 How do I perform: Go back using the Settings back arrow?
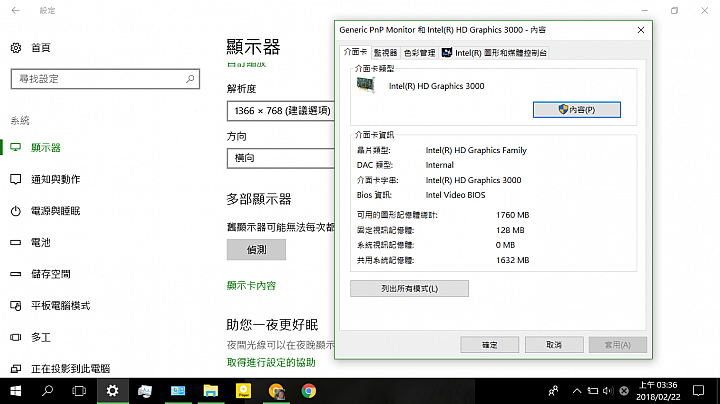16,10
